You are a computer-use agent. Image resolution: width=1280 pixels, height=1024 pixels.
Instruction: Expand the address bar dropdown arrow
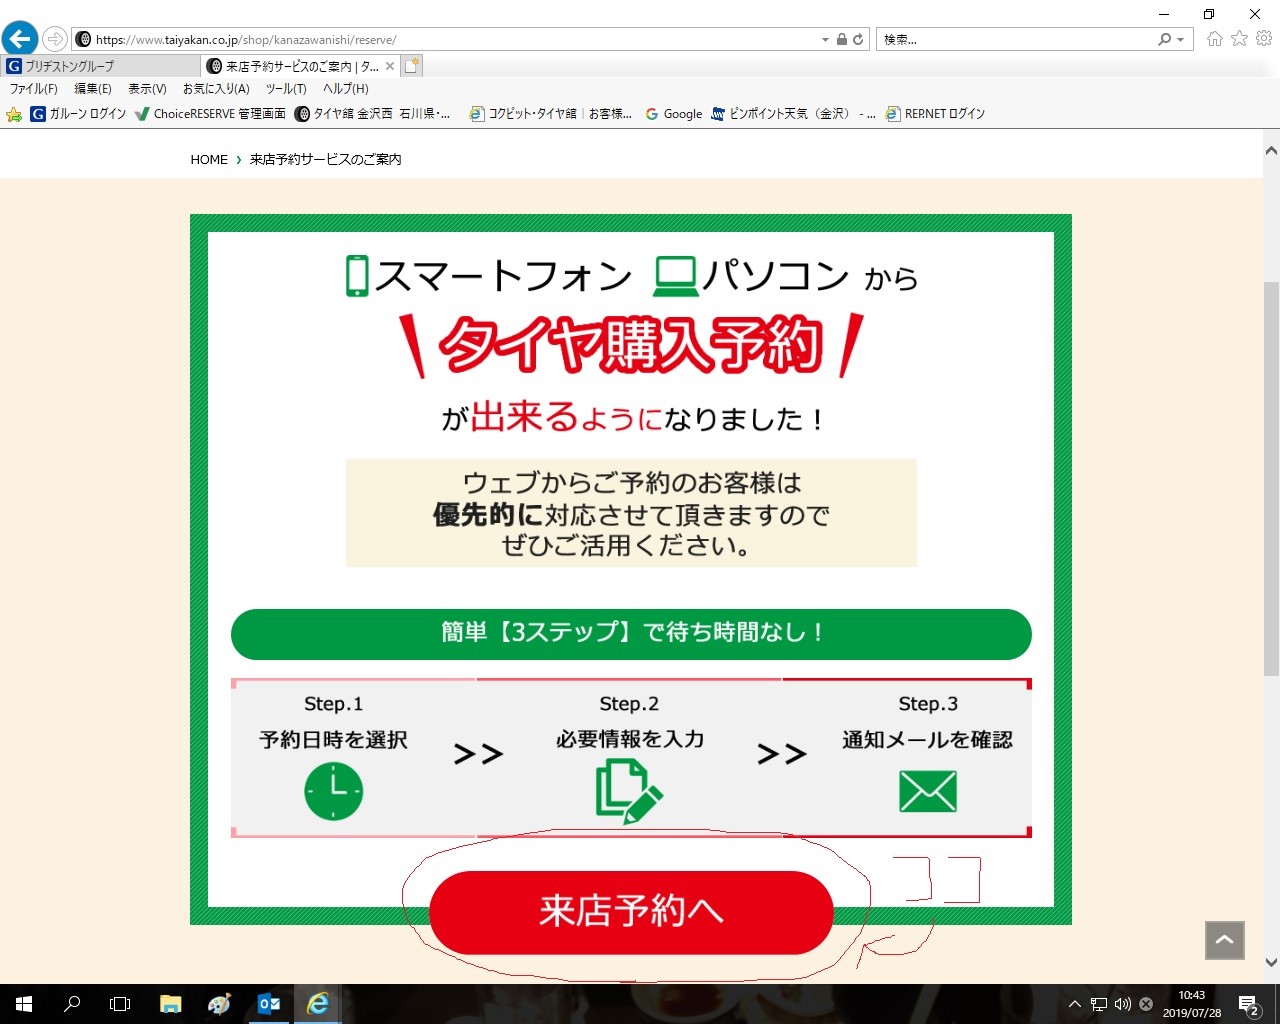pyautogui.click(x=825, y=40)
